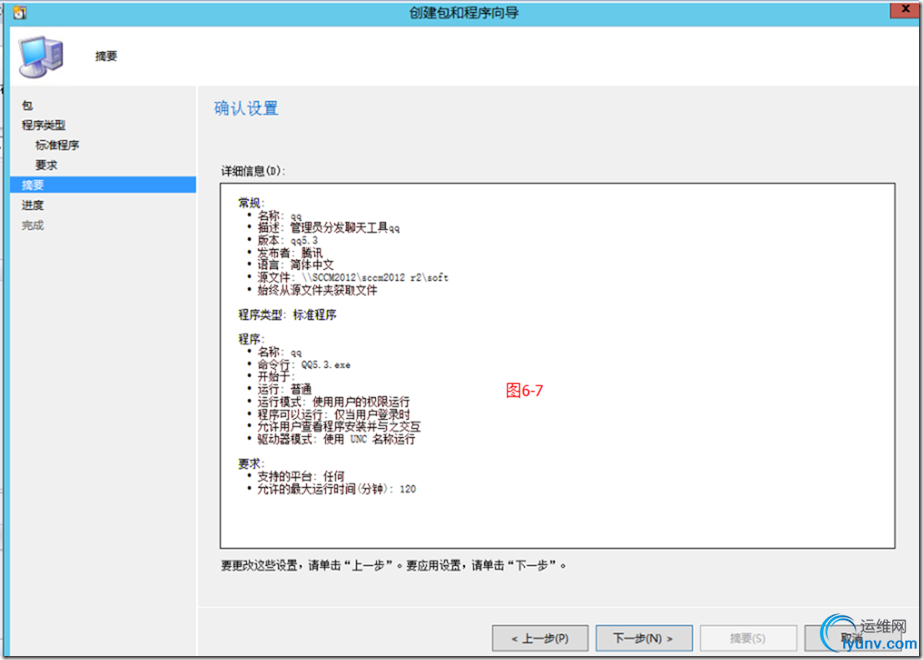Click the computer wizard header icon
The width and height of the screenshot is (923, 660).
click(x=41, y=57)
